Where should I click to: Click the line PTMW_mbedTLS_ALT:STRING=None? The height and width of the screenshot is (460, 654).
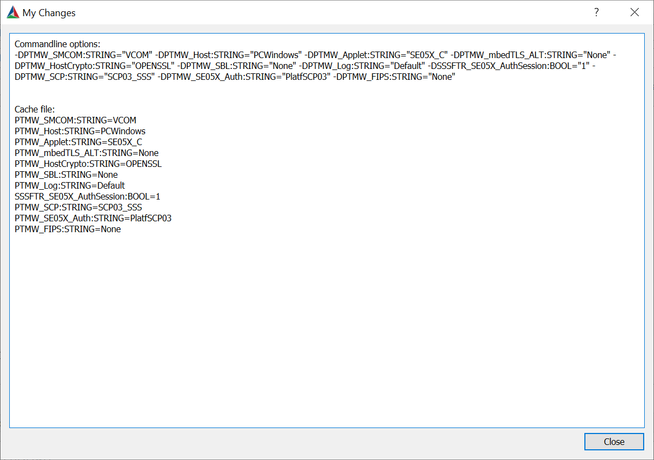coord(86,153)
